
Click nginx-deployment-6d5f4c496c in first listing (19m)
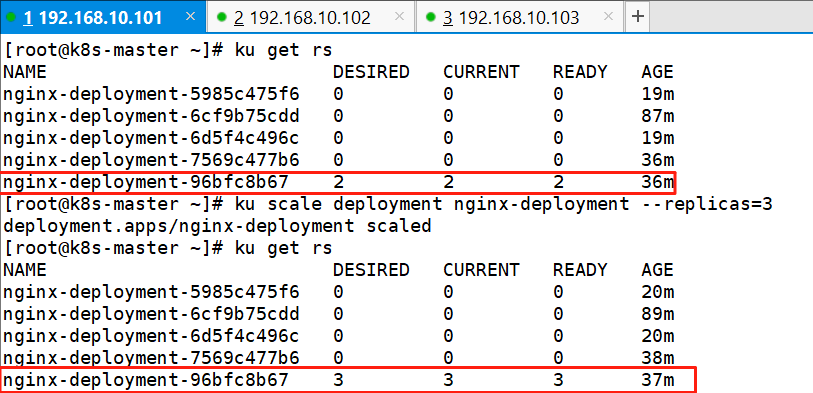click(x=151, y=138)
